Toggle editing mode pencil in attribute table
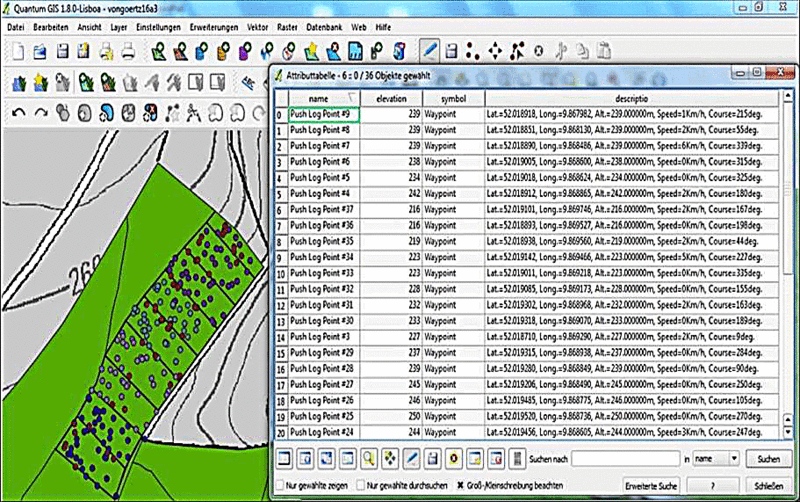The height and width of the screenshot is (502, 800). coord(411,457)
